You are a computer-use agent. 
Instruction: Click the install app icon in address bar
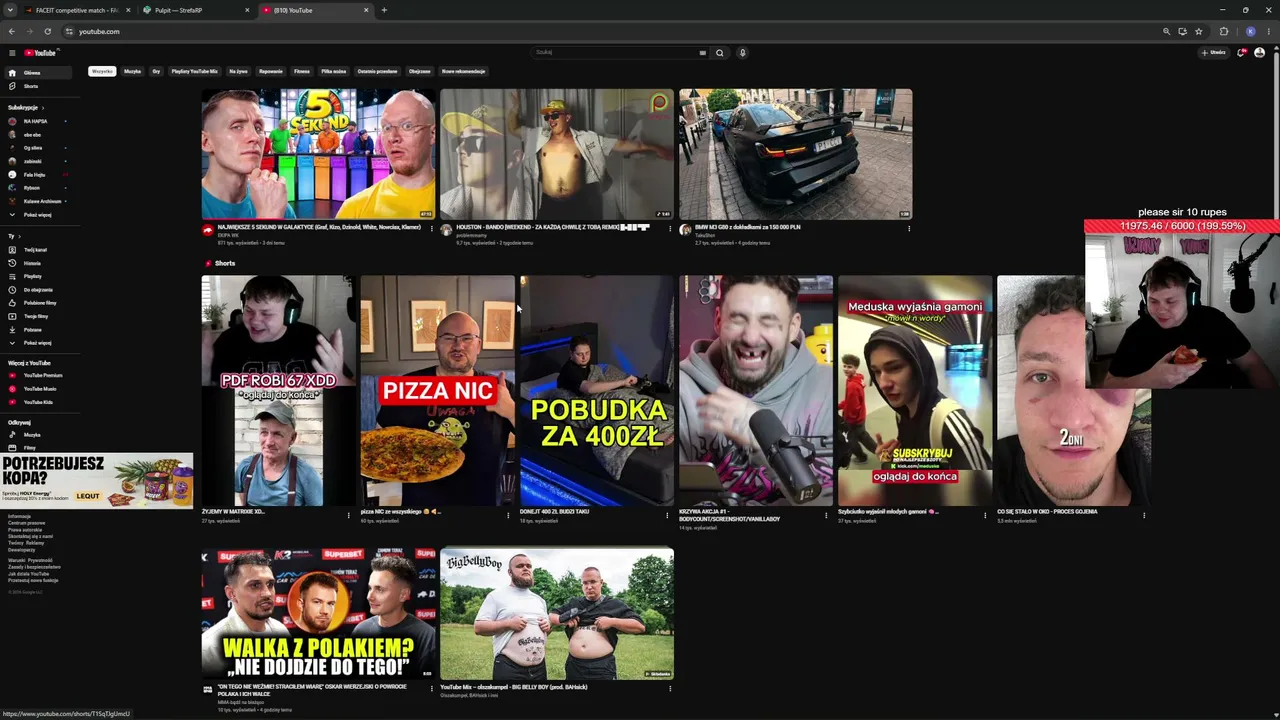[x=1182, y=31]
